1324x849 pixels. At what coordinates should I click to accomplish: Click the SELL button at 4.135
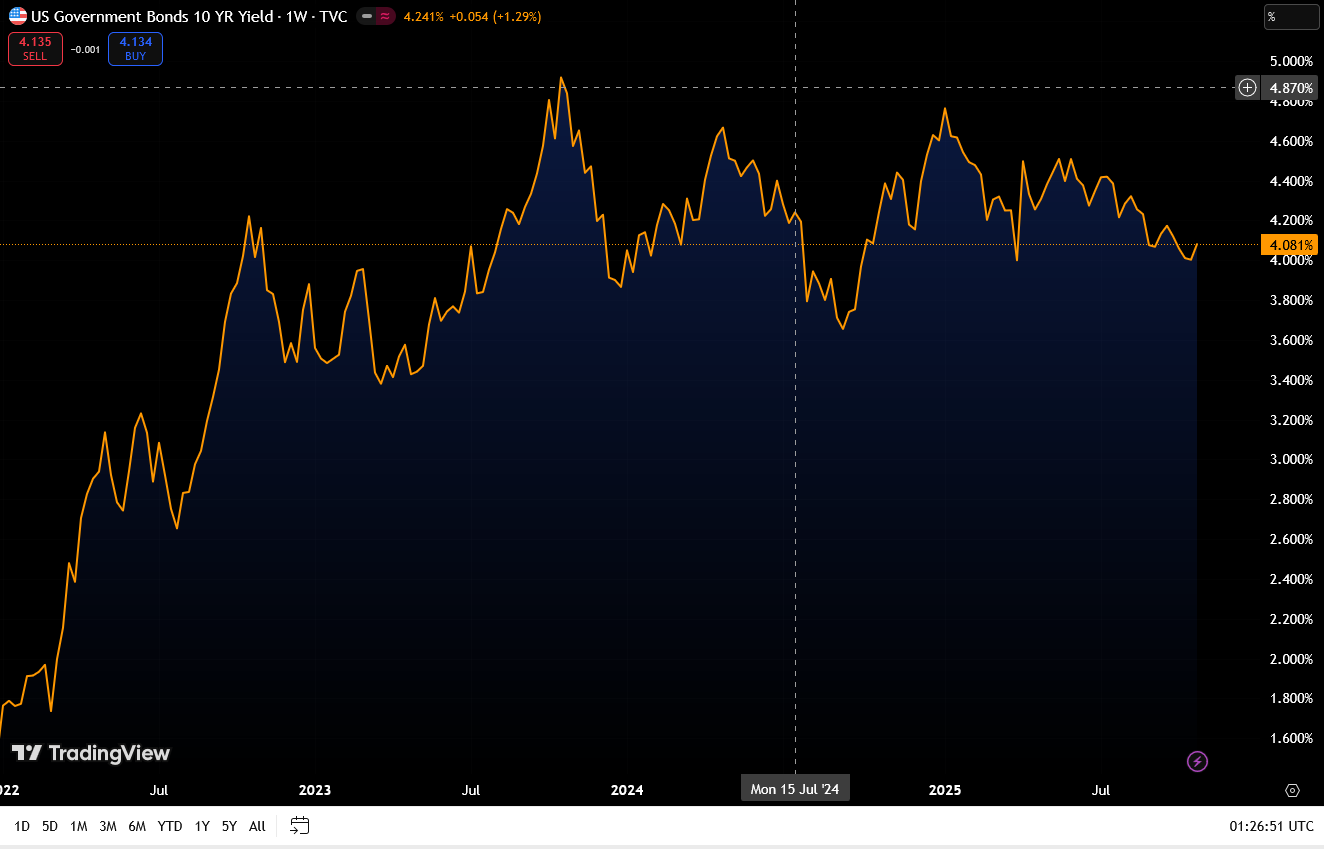(x=35, y=49)
